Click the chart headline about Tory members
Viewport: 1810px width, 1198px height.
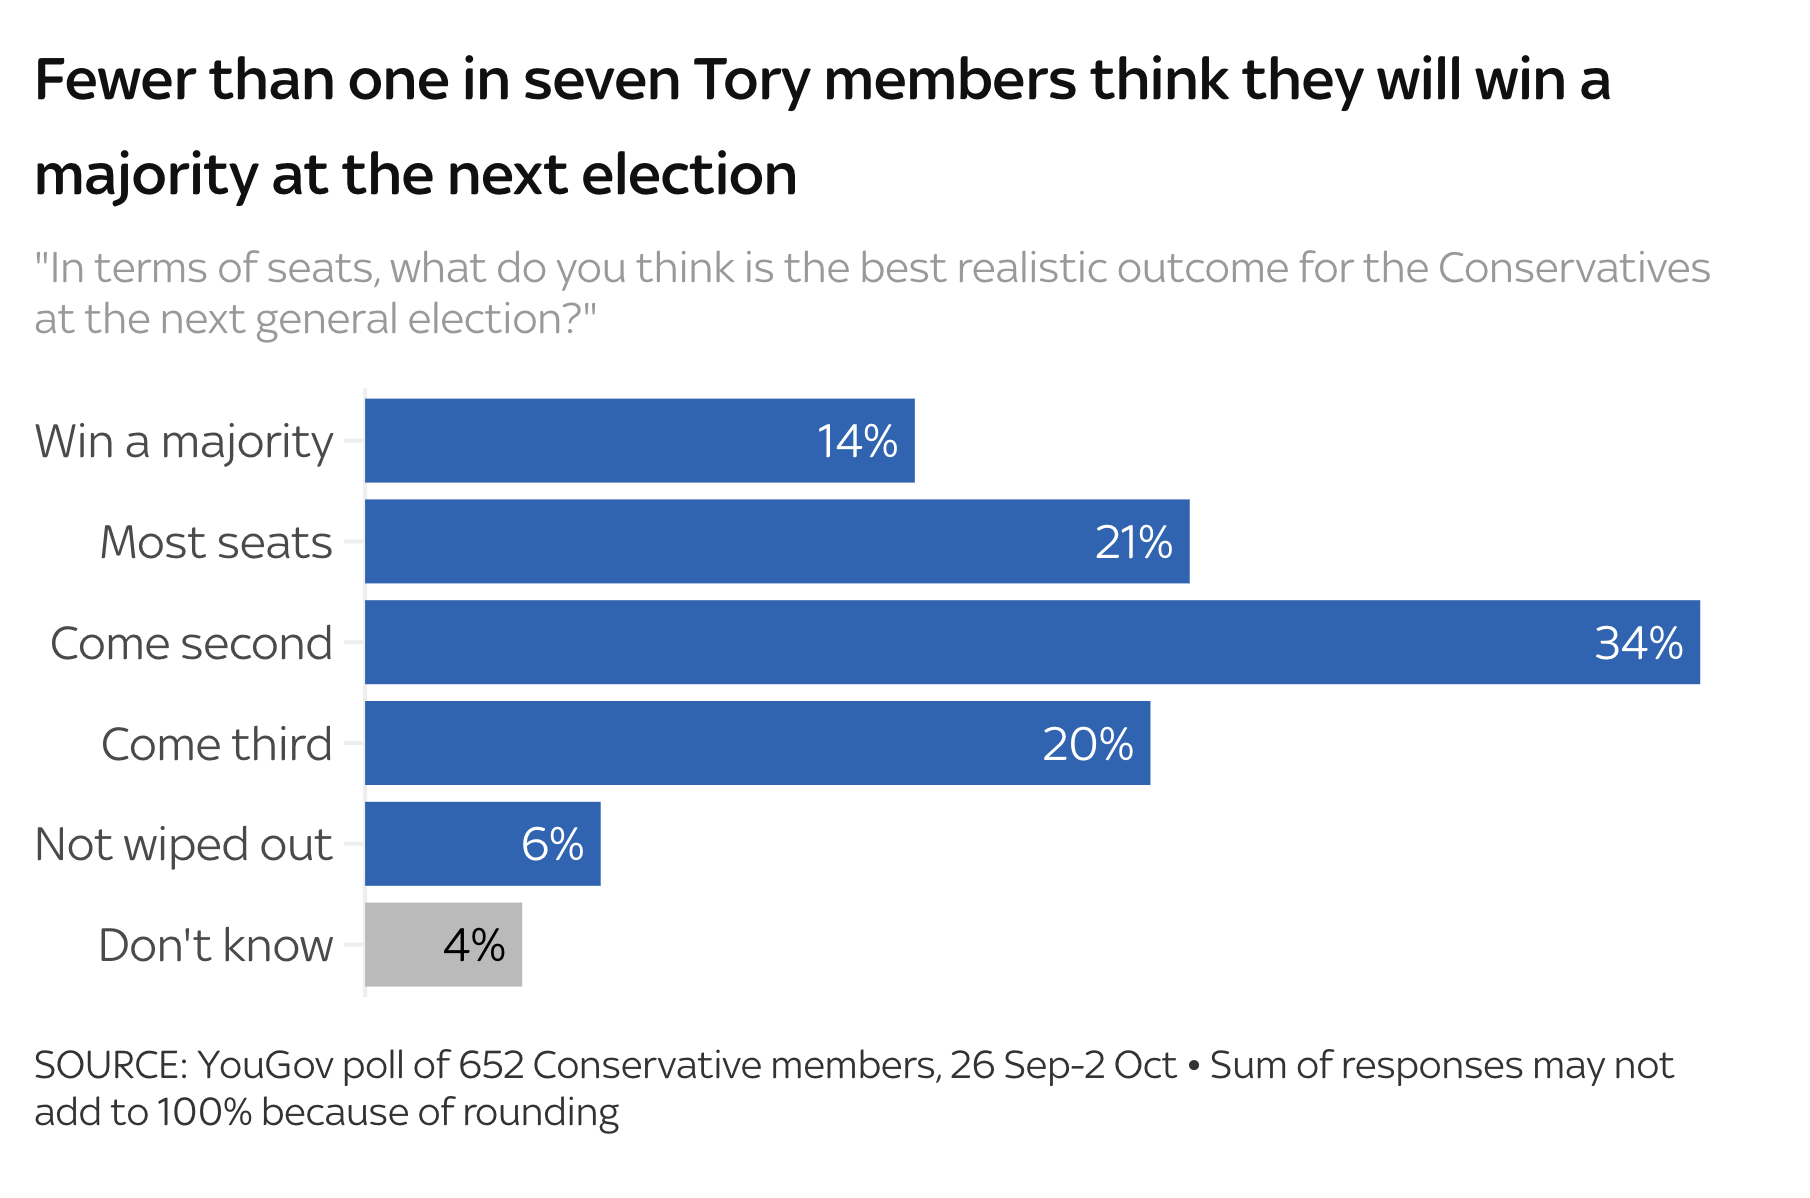(x=820, y=127)
